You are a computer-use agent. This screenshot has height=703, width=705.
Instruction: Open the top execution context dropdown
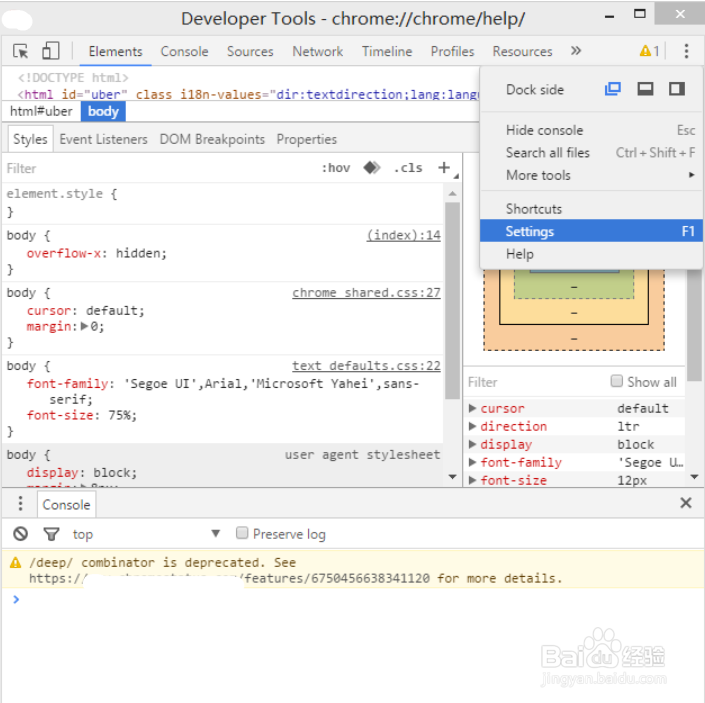(146, 534)
